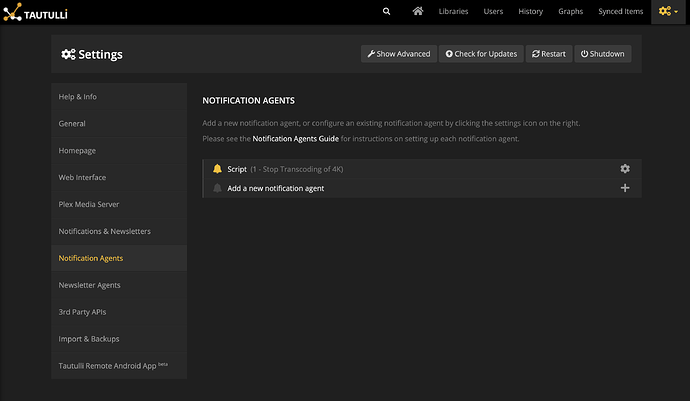Click the Settings page heading
The image size is (690, 401).
click(92, 54)
